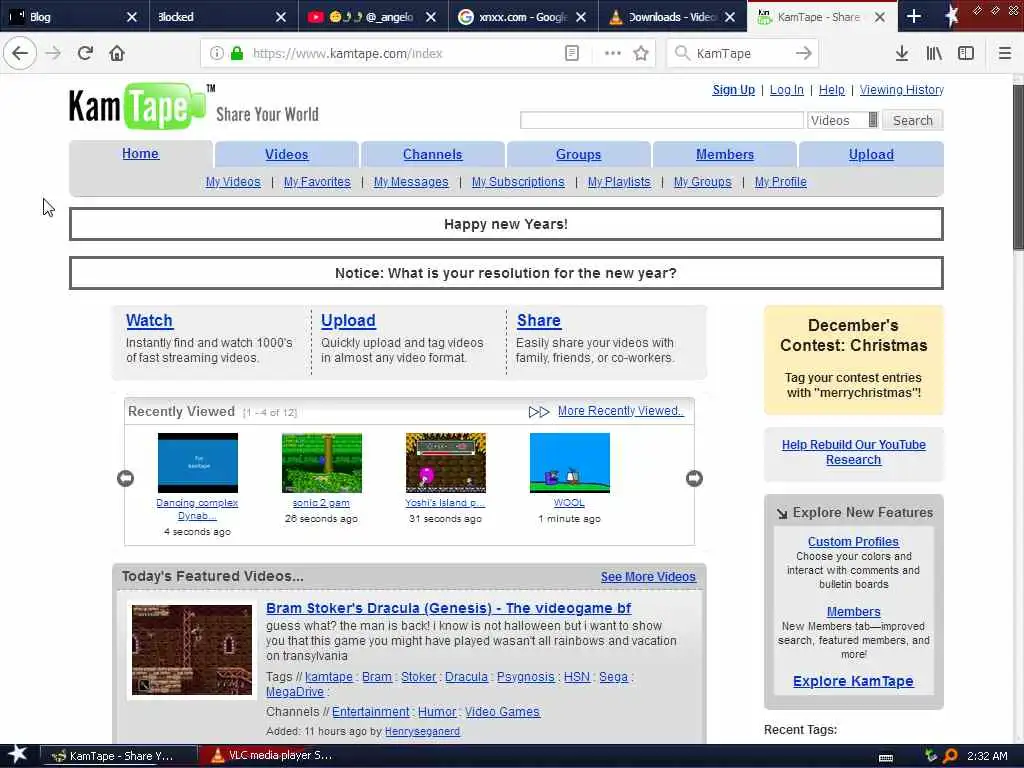This screenshot has width=1024, height=768.
Task: Click the keyboard tray icon on taskbar
Action: (x=886, y=758)
